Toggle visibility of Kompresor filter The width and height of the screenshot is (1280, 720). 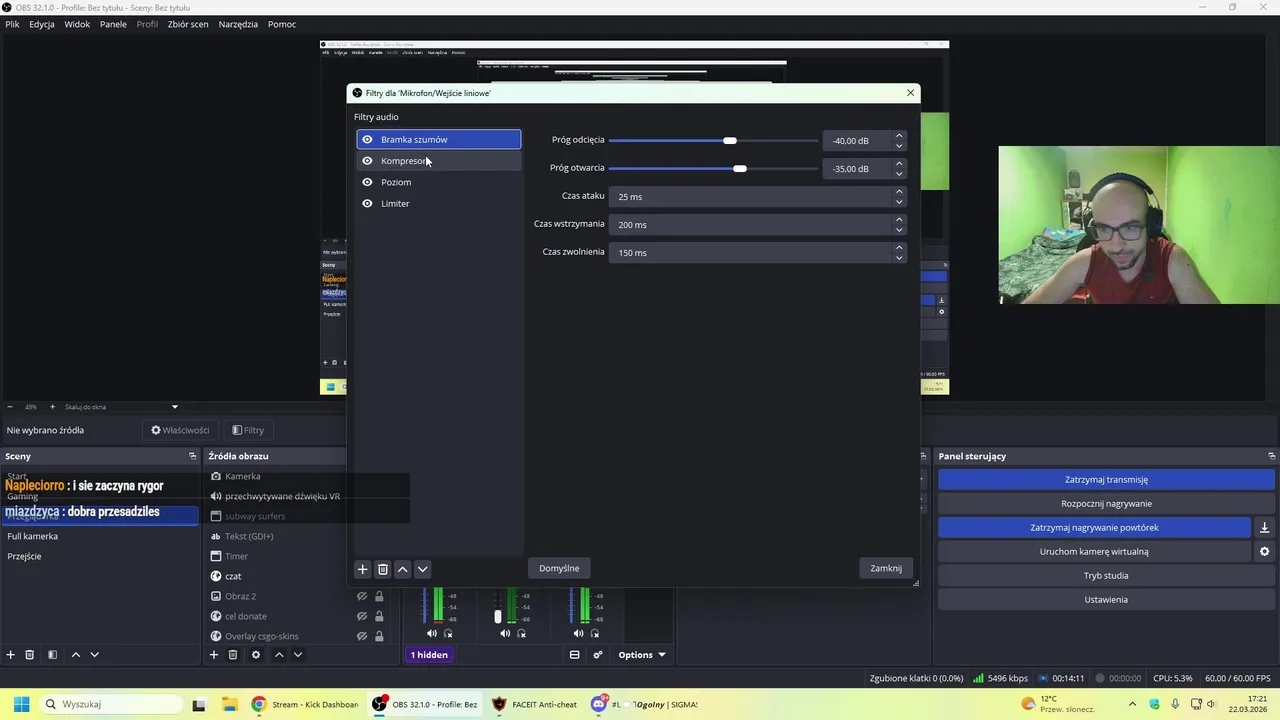[x=367, y=161]
